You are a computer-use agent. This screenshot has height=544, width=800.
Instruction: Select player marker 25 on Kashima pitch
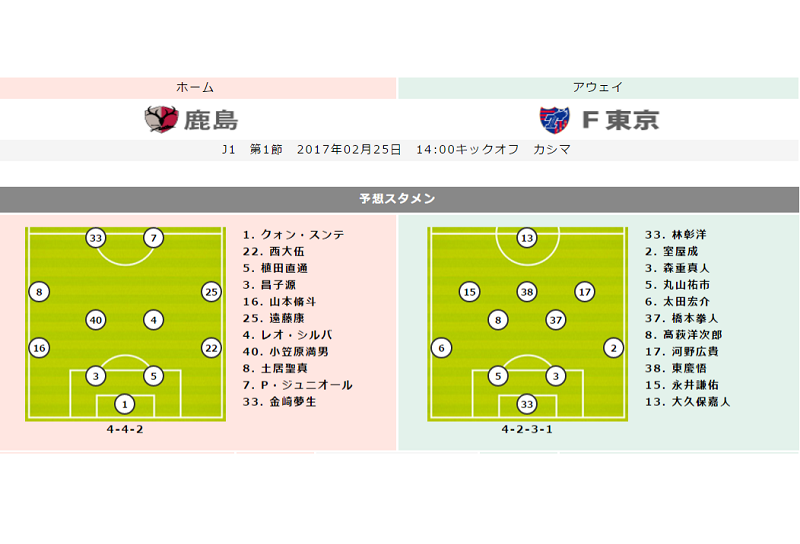210,292
